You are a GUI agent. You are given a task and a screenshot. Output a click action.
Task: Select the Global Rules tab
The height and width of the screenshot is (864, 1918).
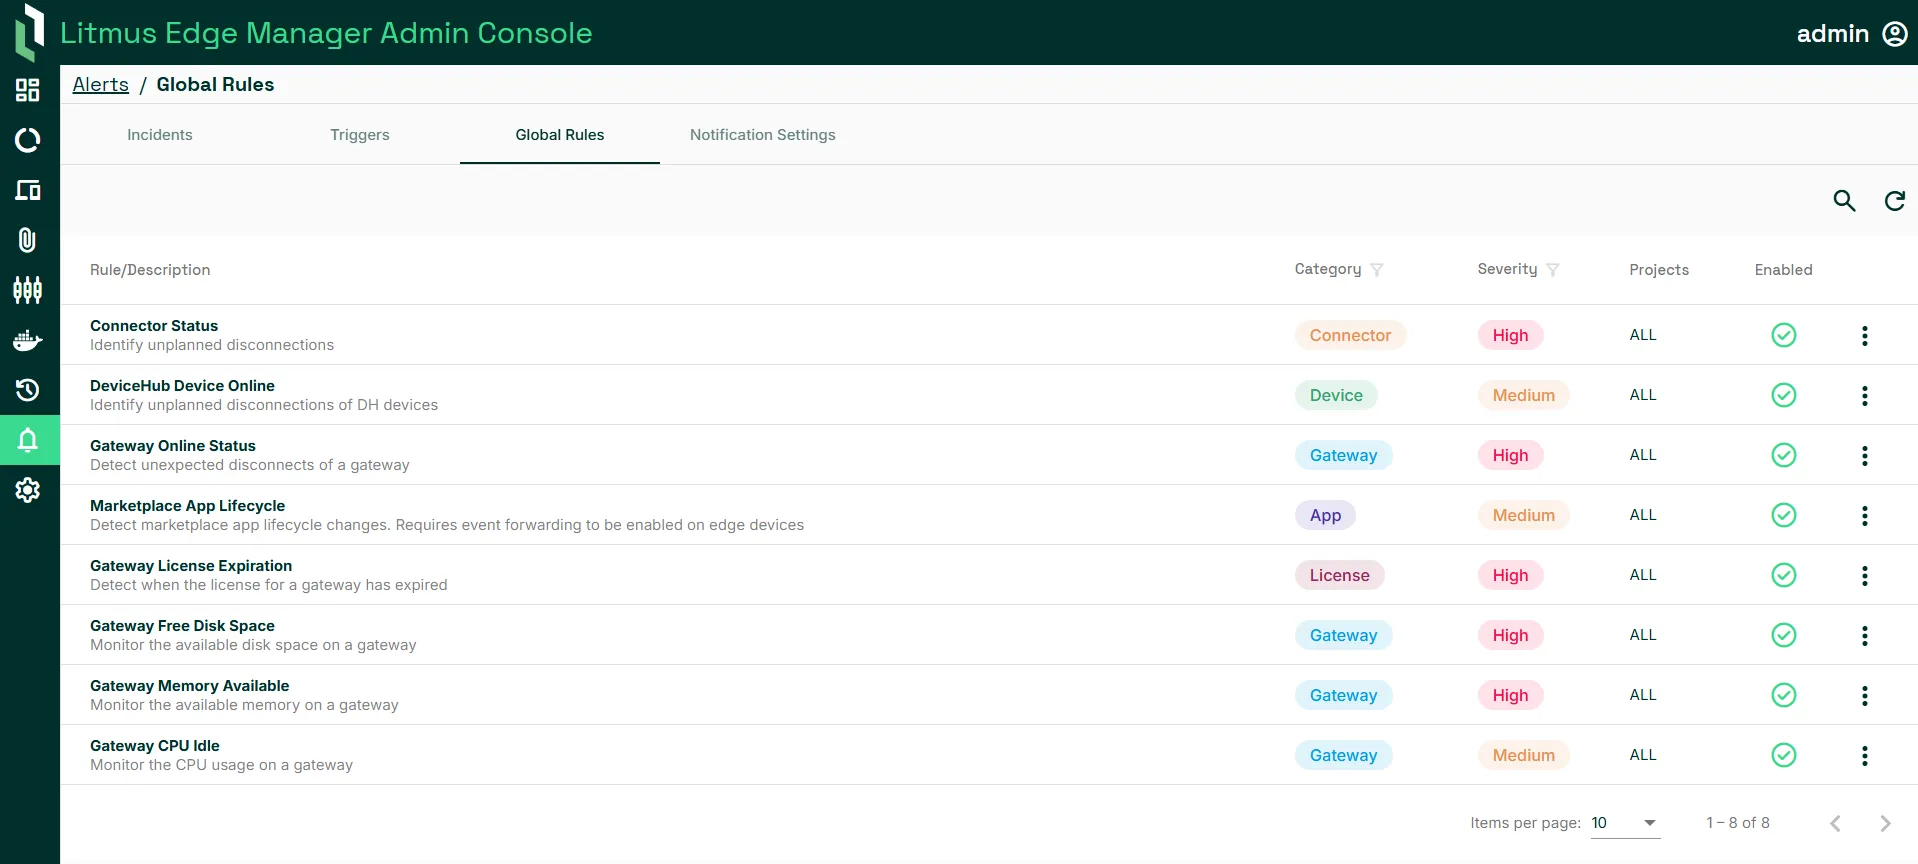click(560, 135)
